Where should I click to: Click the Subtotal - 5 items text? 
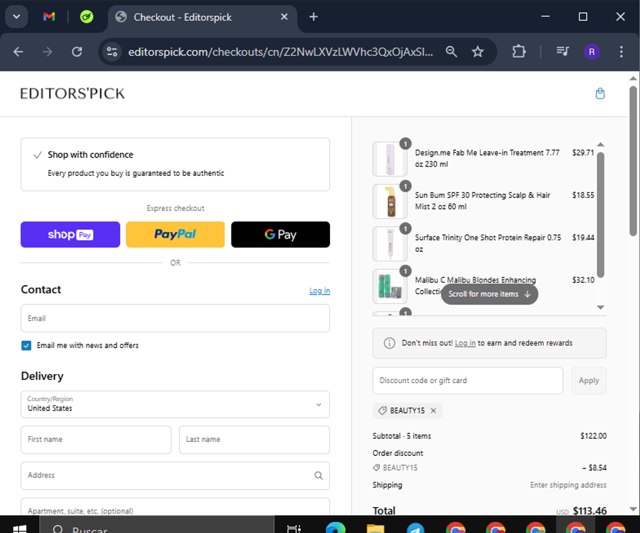pyautogui.click(x=402, y=436)
